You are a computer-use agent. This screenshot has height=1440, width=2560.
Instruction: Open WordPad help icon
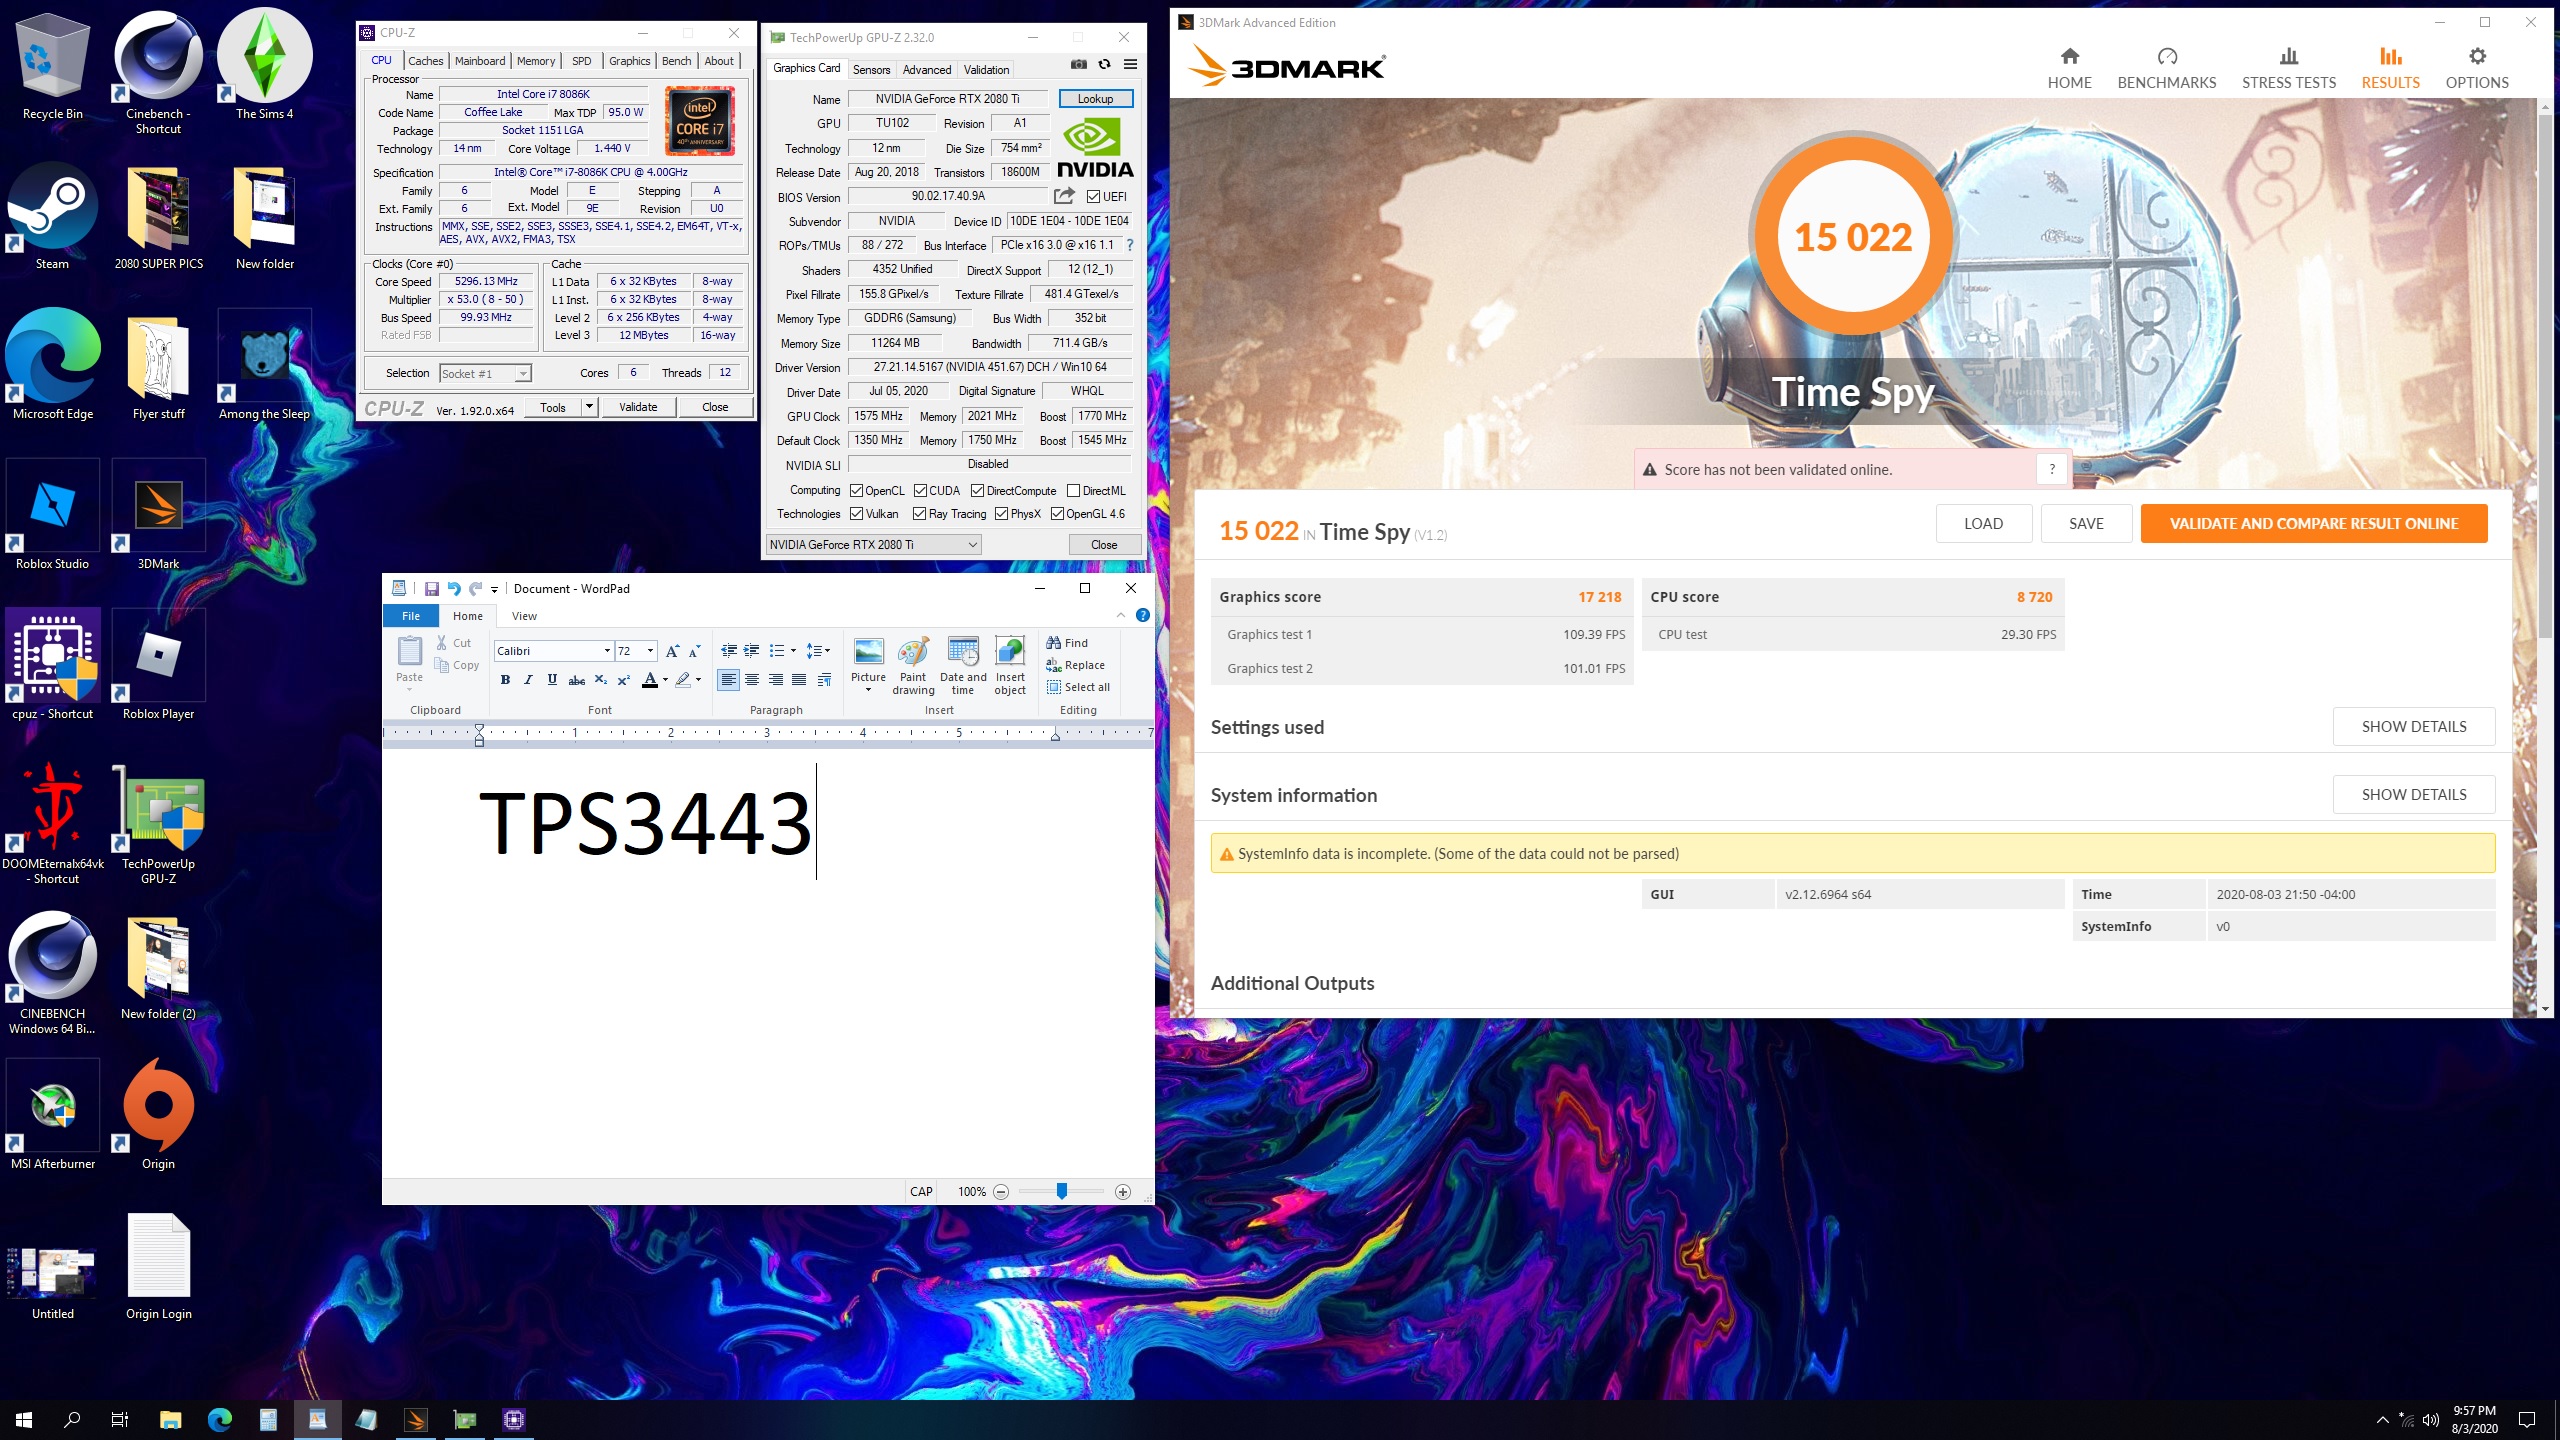pyautogui.click(x=1142, y=616)
